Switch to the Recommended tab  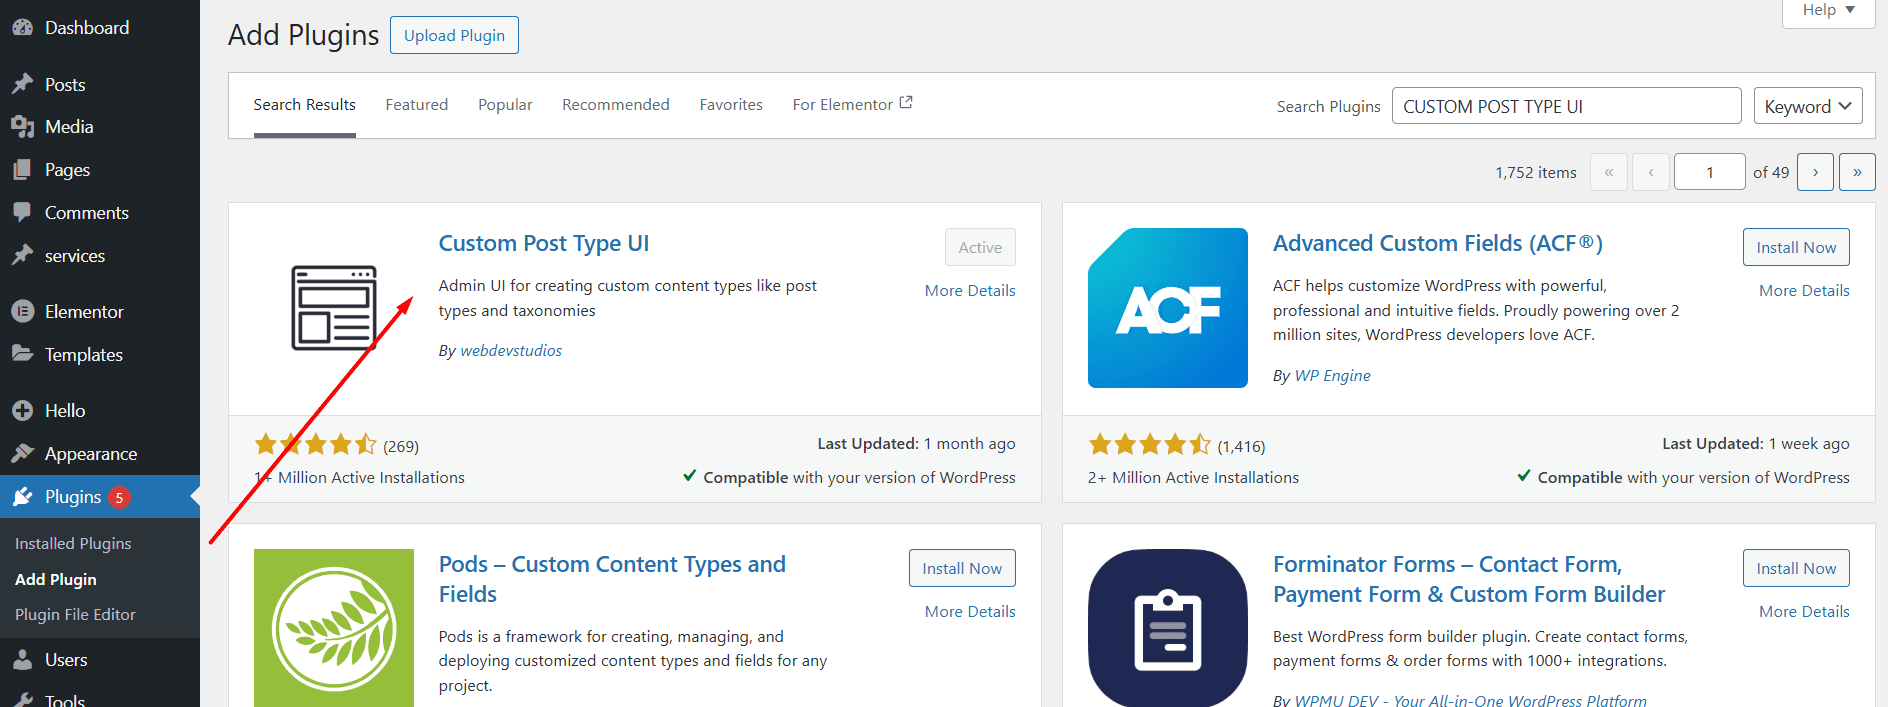pyautogui.click(x=616, y=105)
